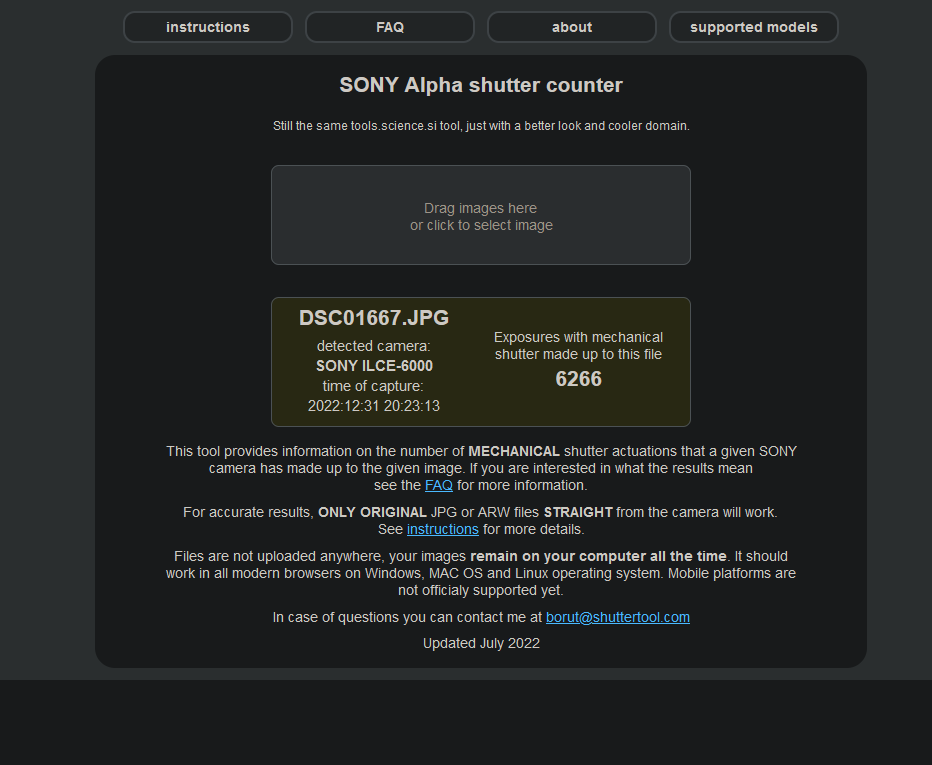Click the SONY Alpha shutter counter heading
The image size is (932, 765).
(481, 85)
